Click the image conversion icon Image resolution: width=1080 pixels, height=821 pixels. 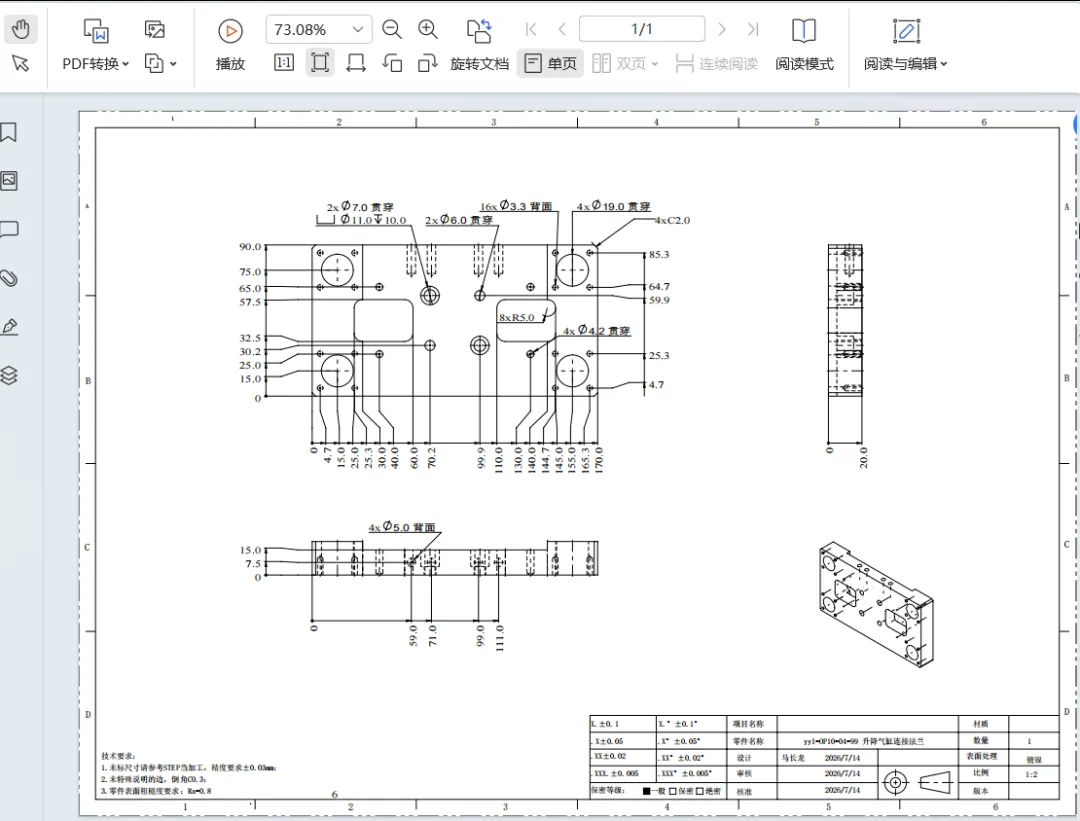tap(154, 29)
